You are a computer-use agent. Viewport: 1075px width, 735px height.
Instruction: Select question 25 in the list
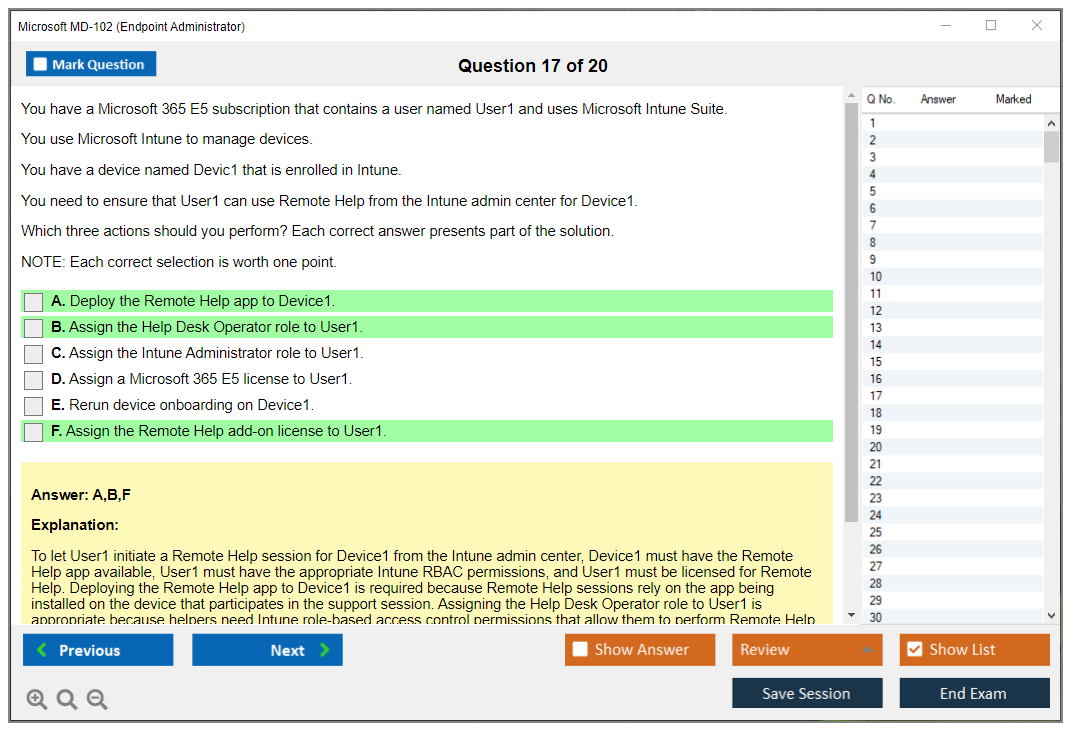tap(953, 533)
